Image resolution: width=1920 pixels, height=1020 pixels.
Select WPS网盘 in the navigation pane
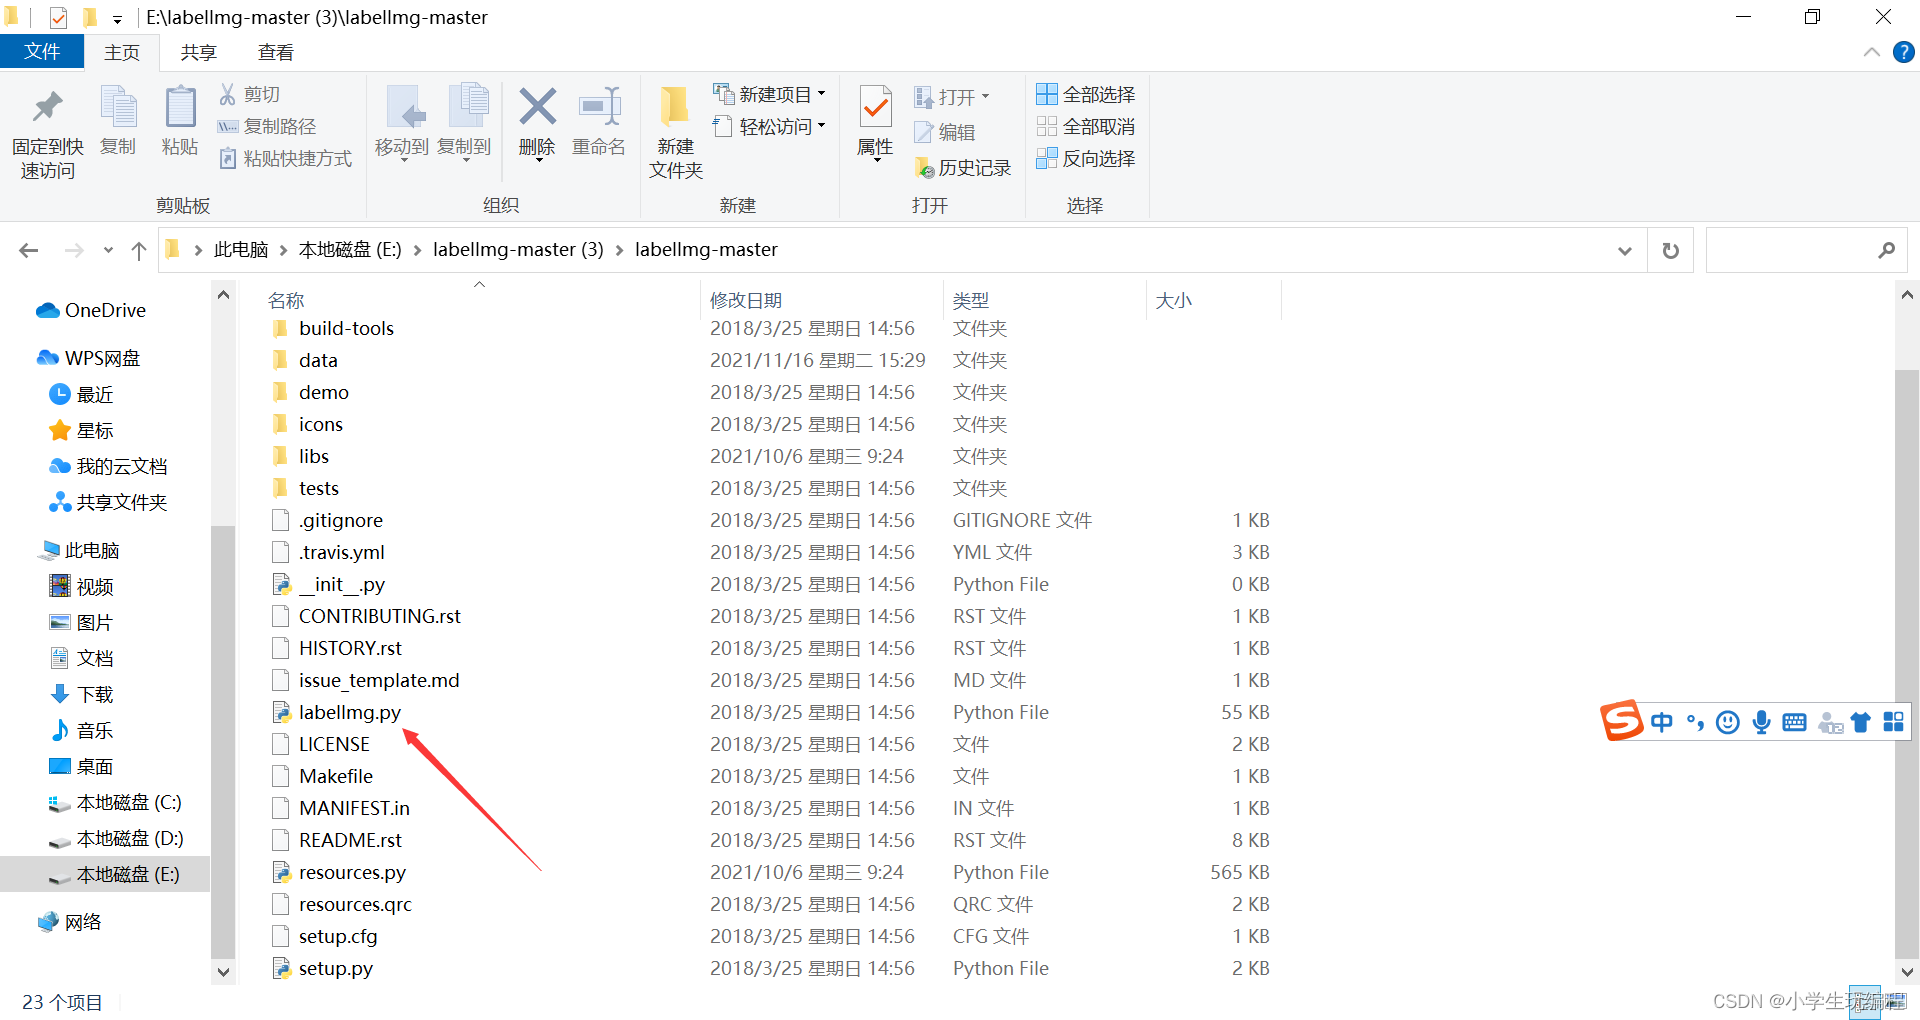(102, 358)
